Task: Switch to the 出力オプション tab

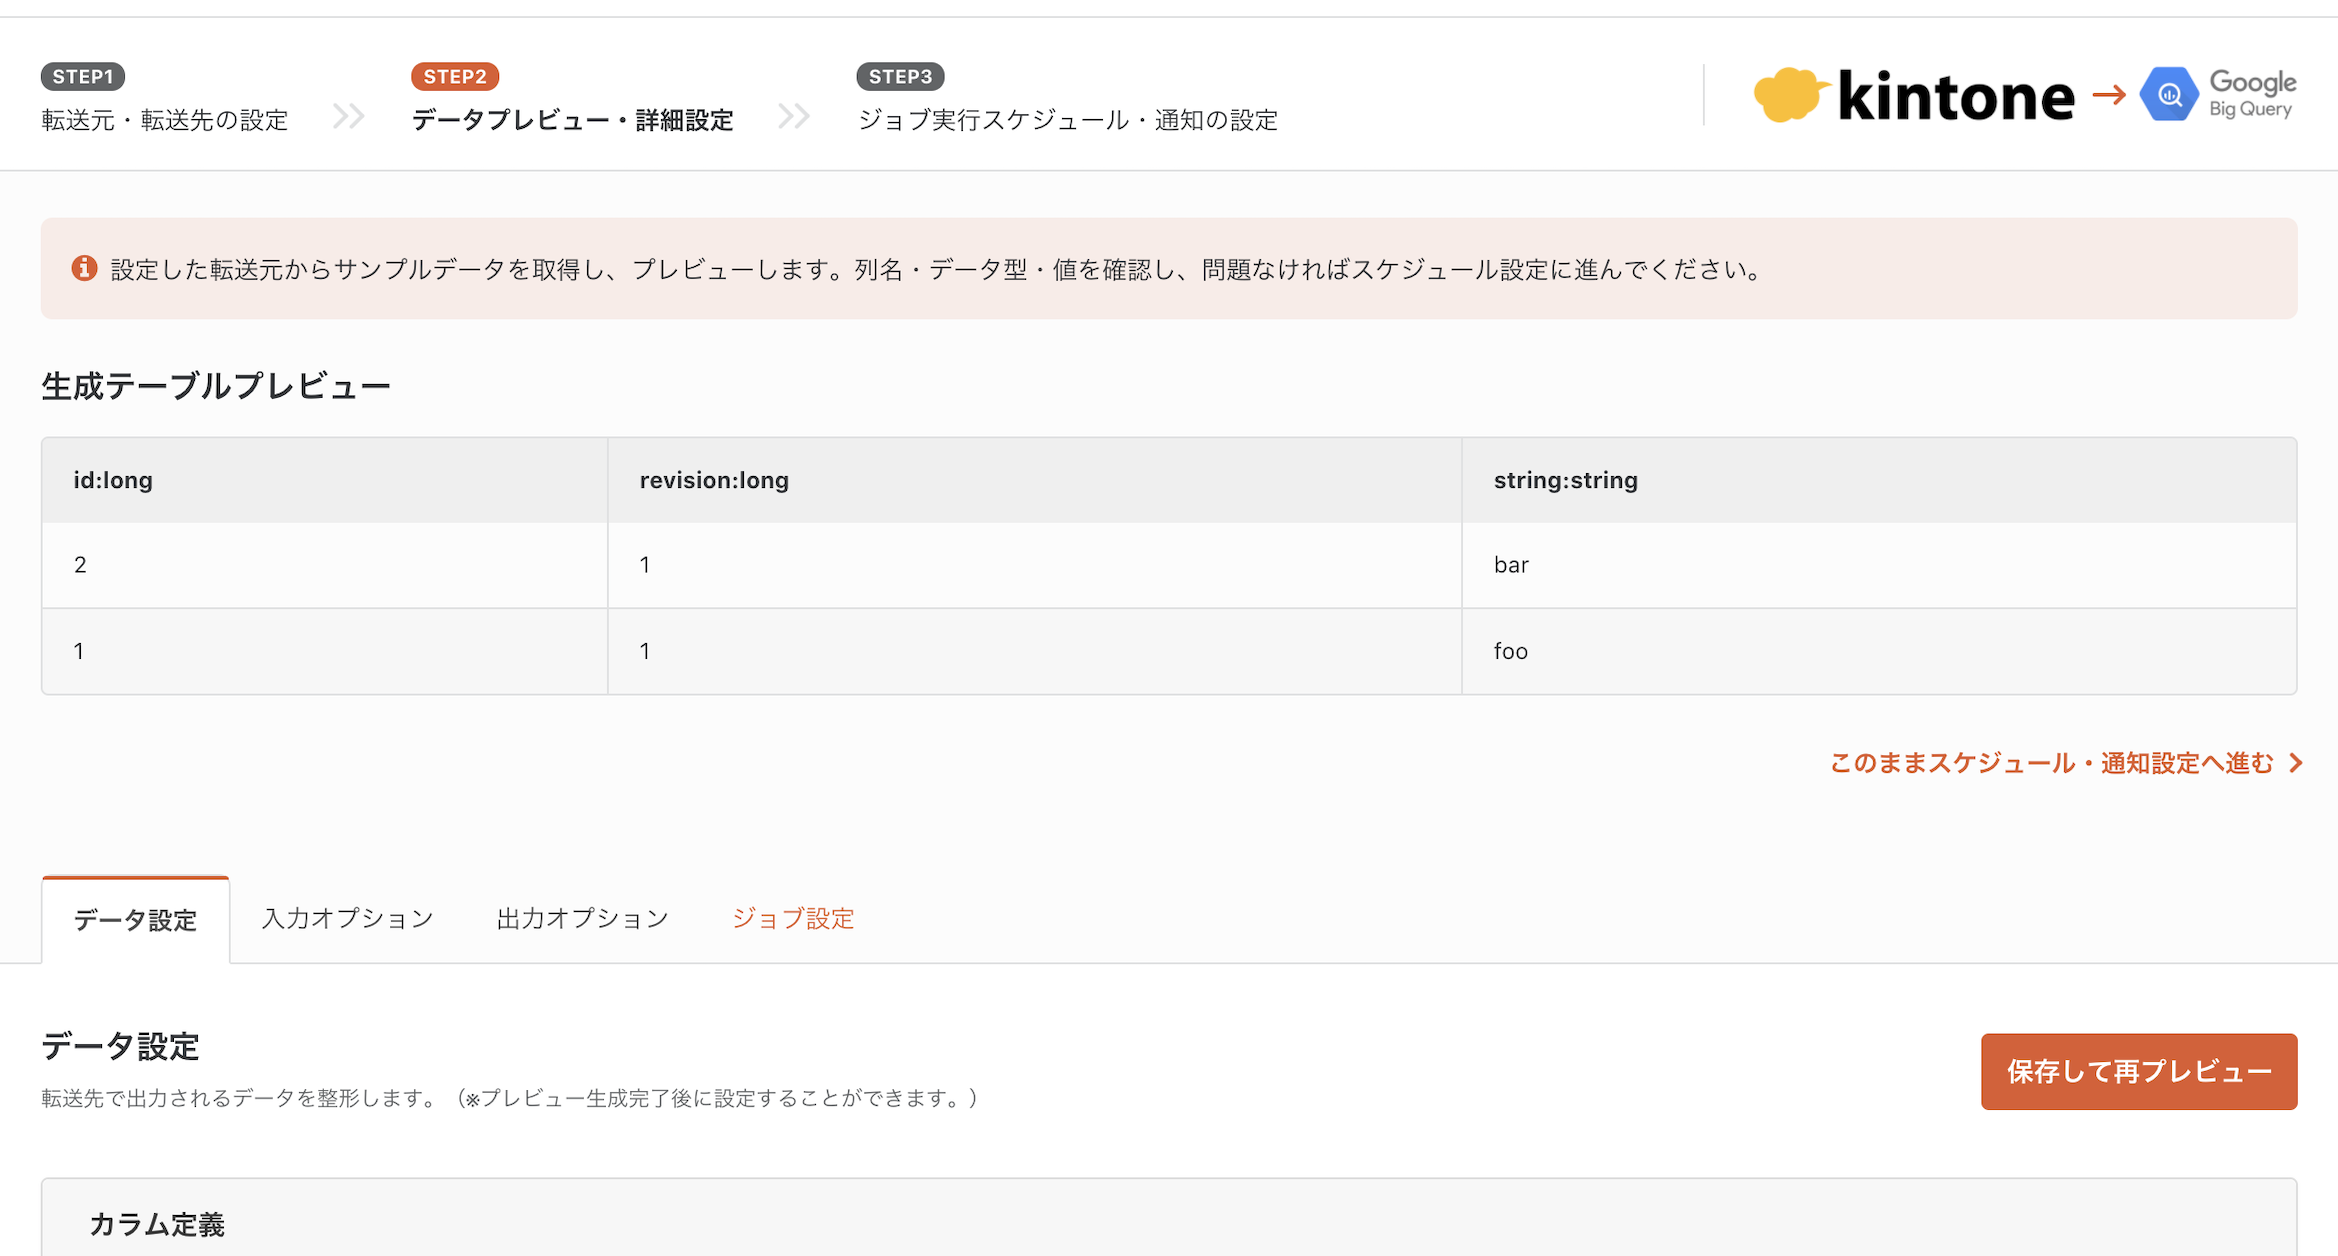Action: pos(582,918)
